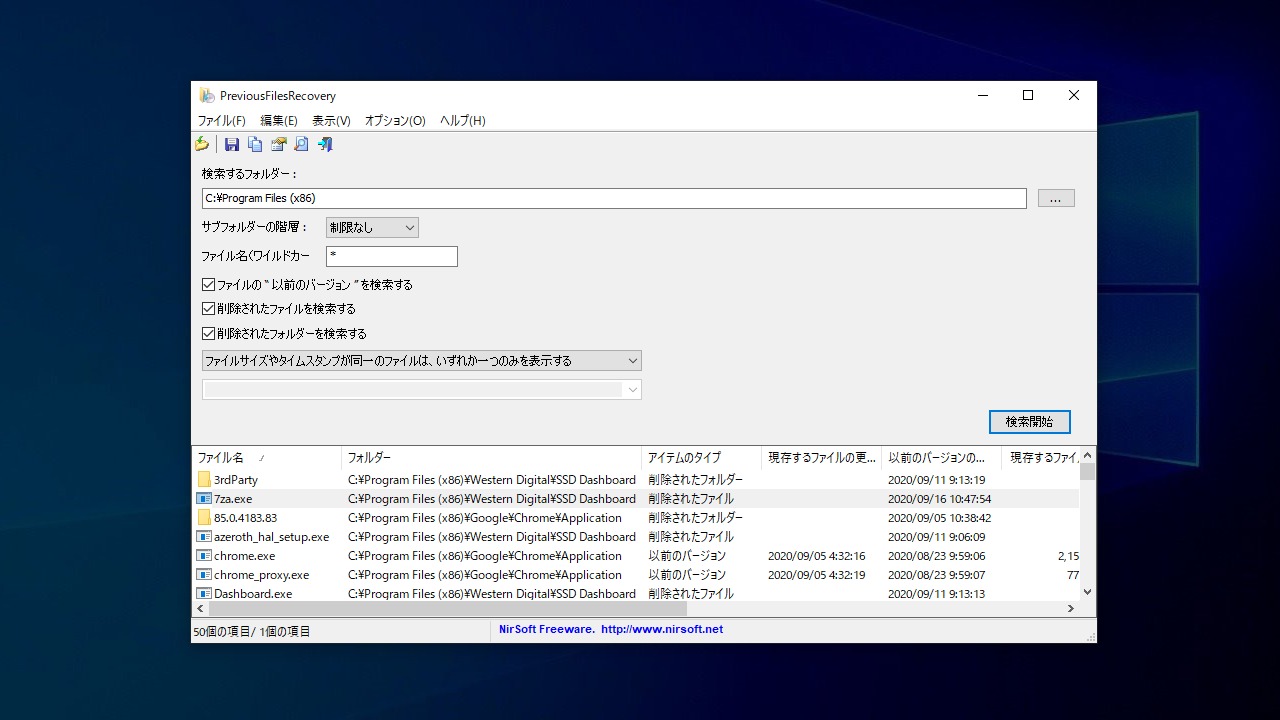Click the find magnifier toolbar icon
1280x720 pixels.
[301, 144]
